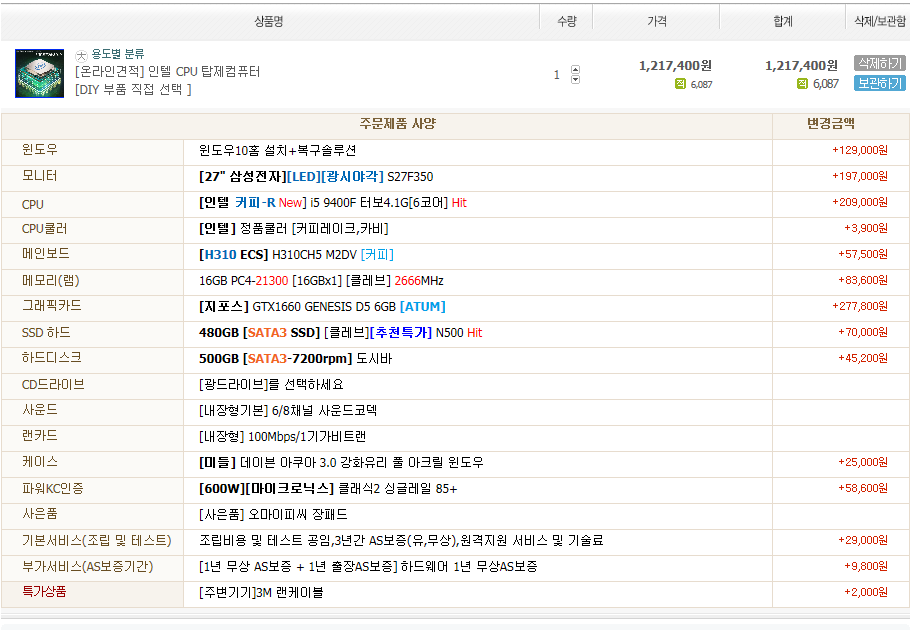The height and width of the screenshot is (630, 916).
Task: Click the 480GB SATA3 SSD N500 entry
Action: coord(341,333)
